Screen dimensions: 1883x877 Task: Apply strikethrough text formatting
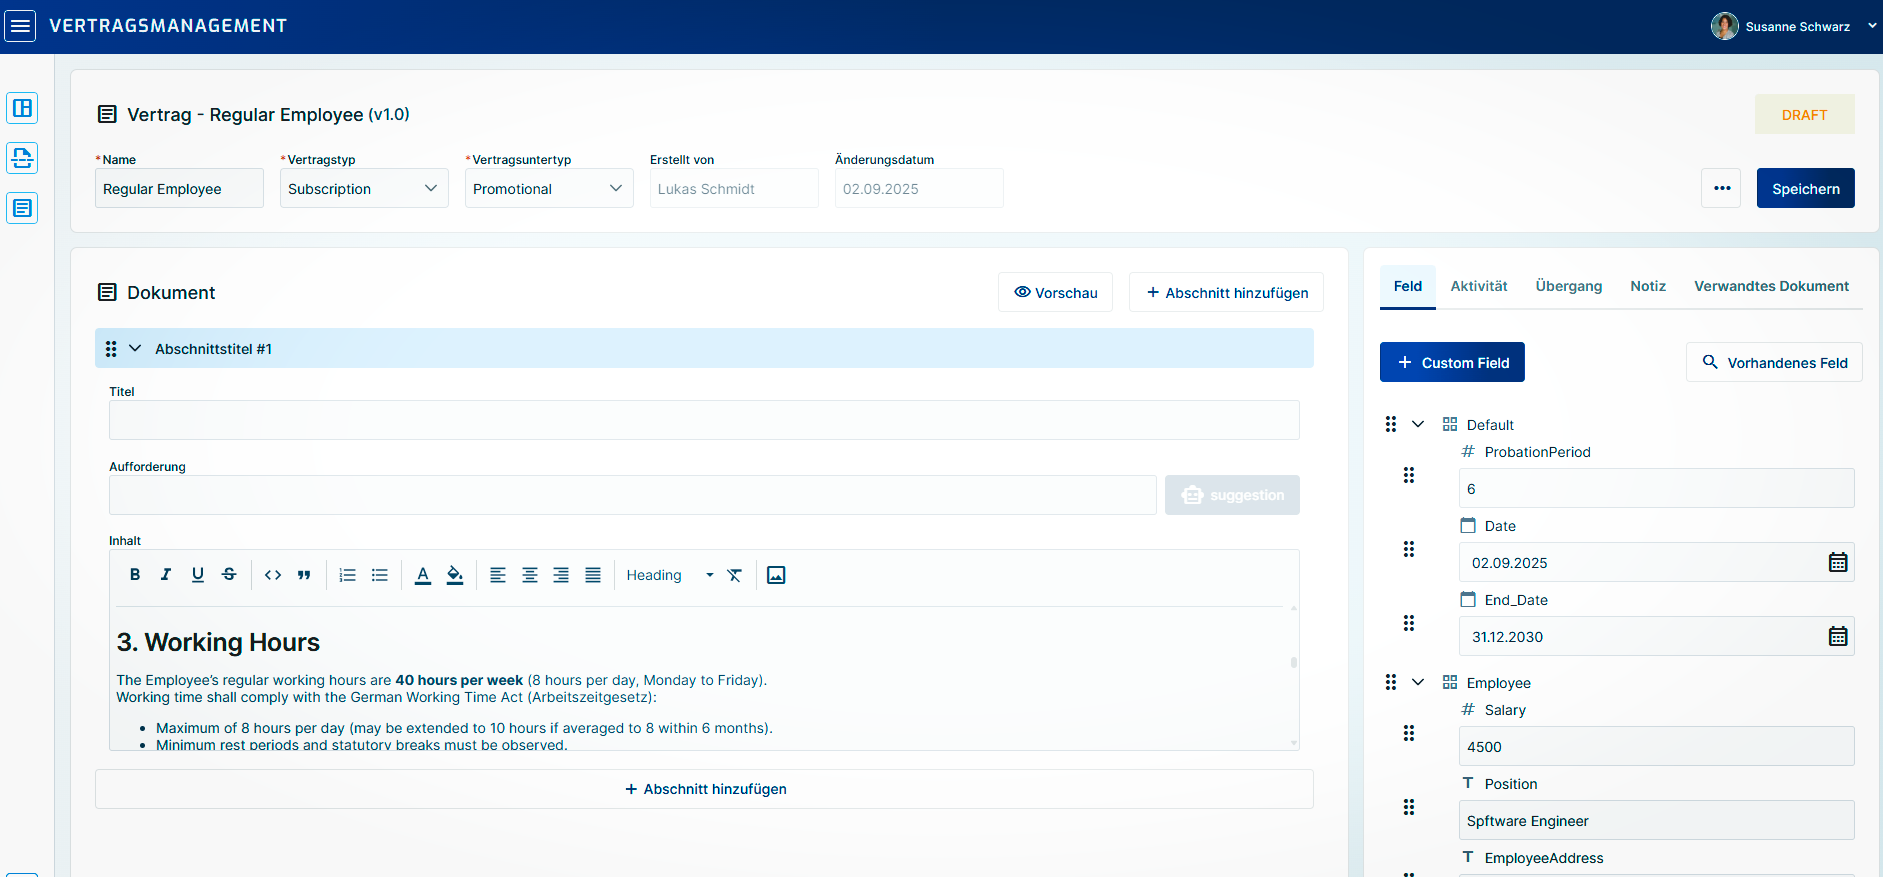(x=229, y=575)
